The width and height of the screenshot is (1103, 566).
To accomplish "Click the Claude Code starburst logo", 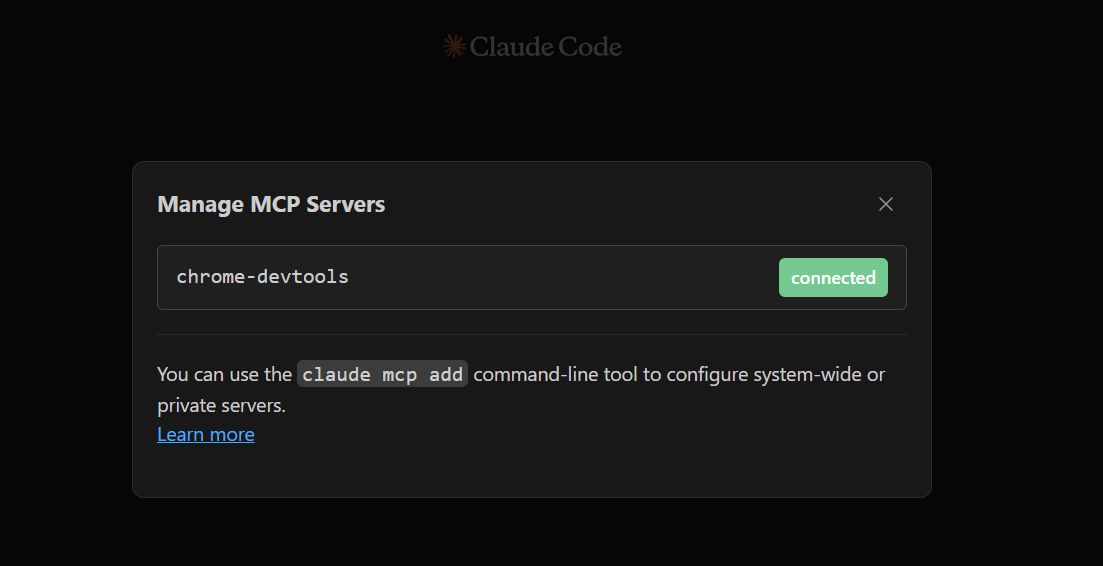I will 454,46.
